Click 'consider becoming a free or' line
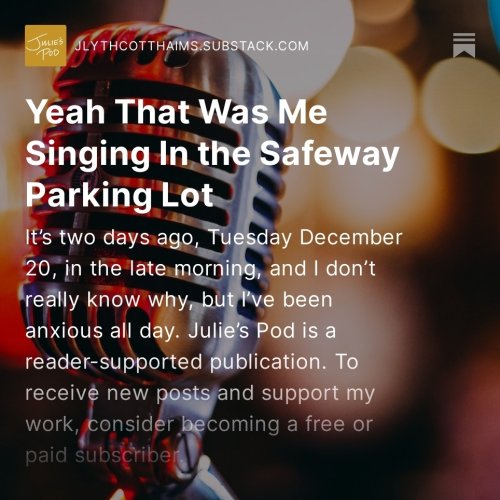Viewport: 500px width, 500px height. click(231, 424)
